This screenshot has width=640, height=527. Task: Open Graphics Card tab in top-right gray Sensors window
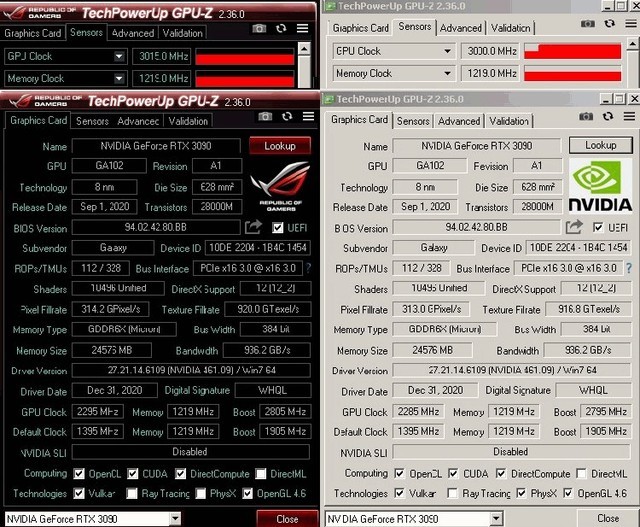coord(360,28)
